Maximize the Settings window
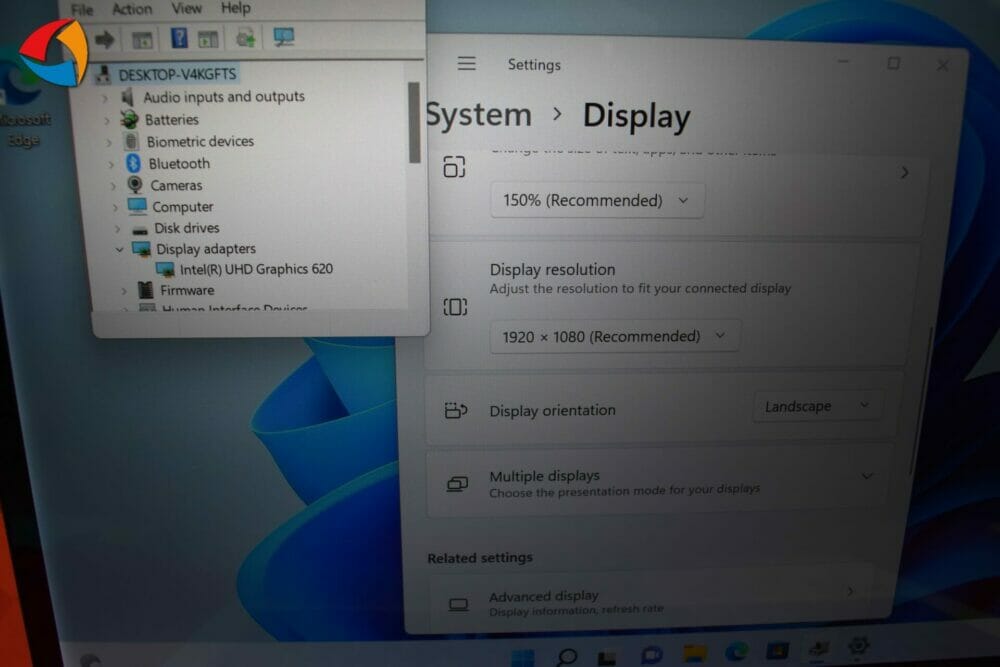1000x667 pixels. click(893, 63)
